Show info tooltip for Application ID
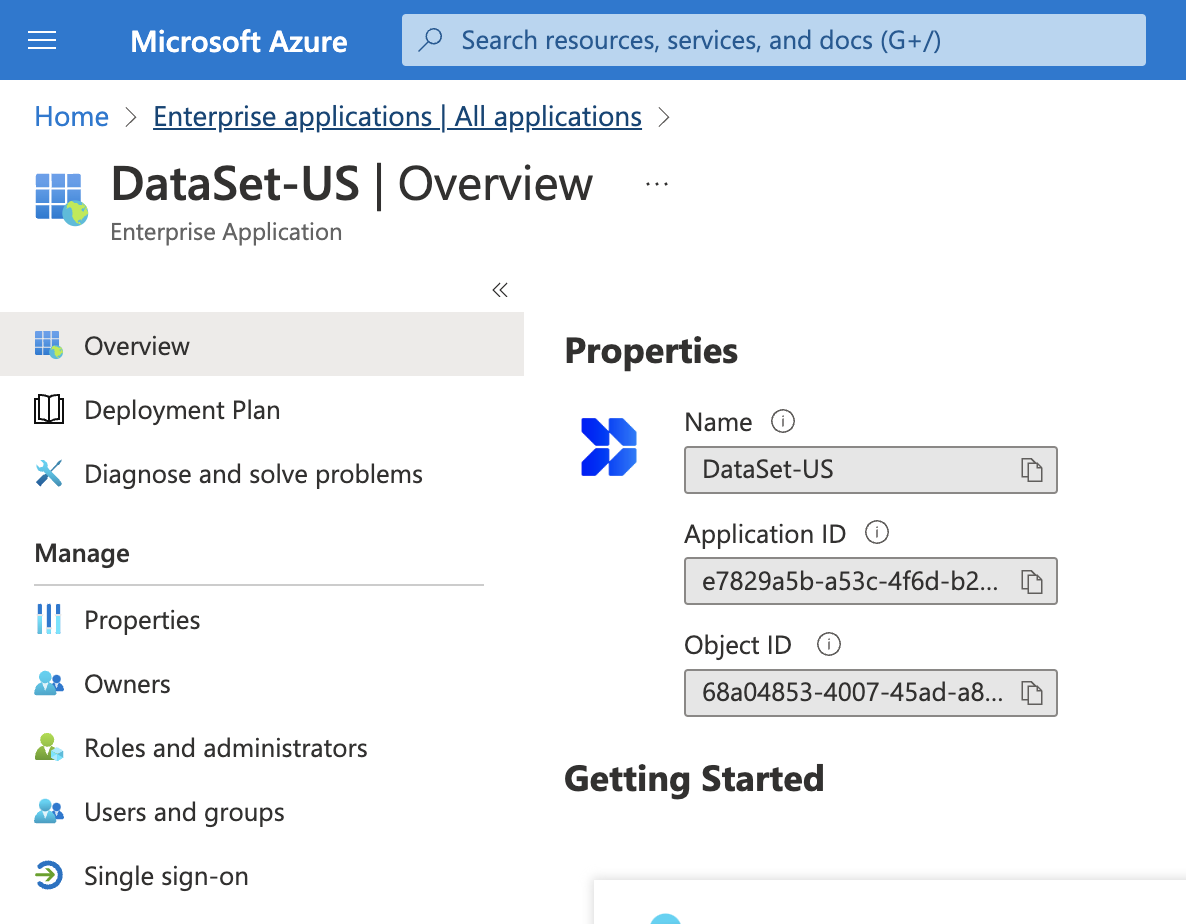Image resolution: width=1186 pixels, height=924 pixels. 877,533
